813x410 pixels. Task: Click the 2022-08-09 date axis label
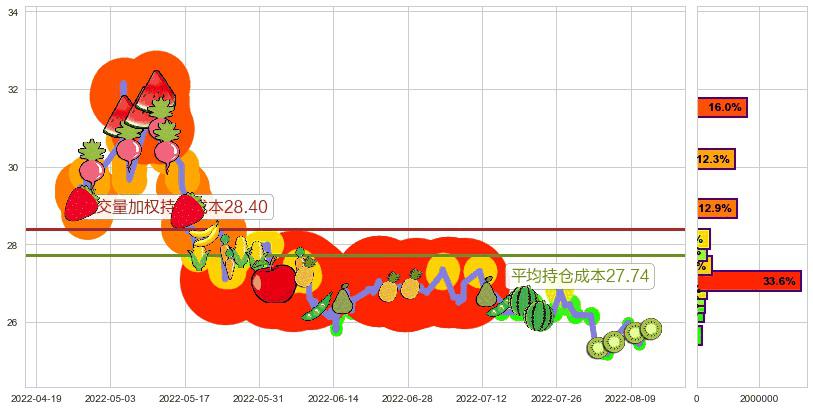coord(629,398)
